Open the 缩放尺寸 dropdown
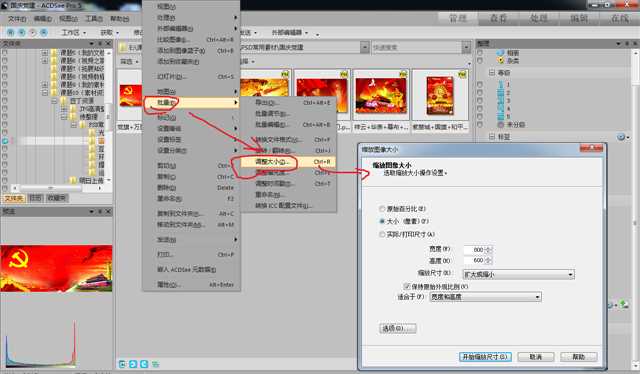The height and width of the screenshot is (374, 640). point(518,274)
